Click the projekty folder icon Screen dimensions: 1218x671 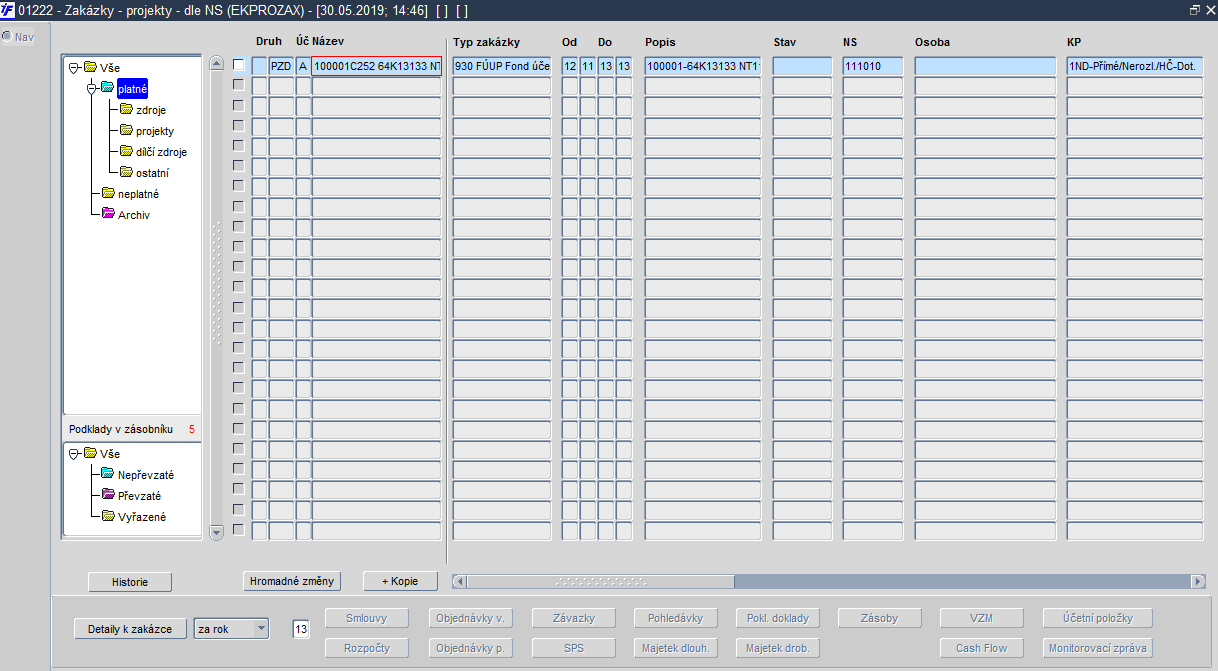pyautogui.click(x=126, y=131)
